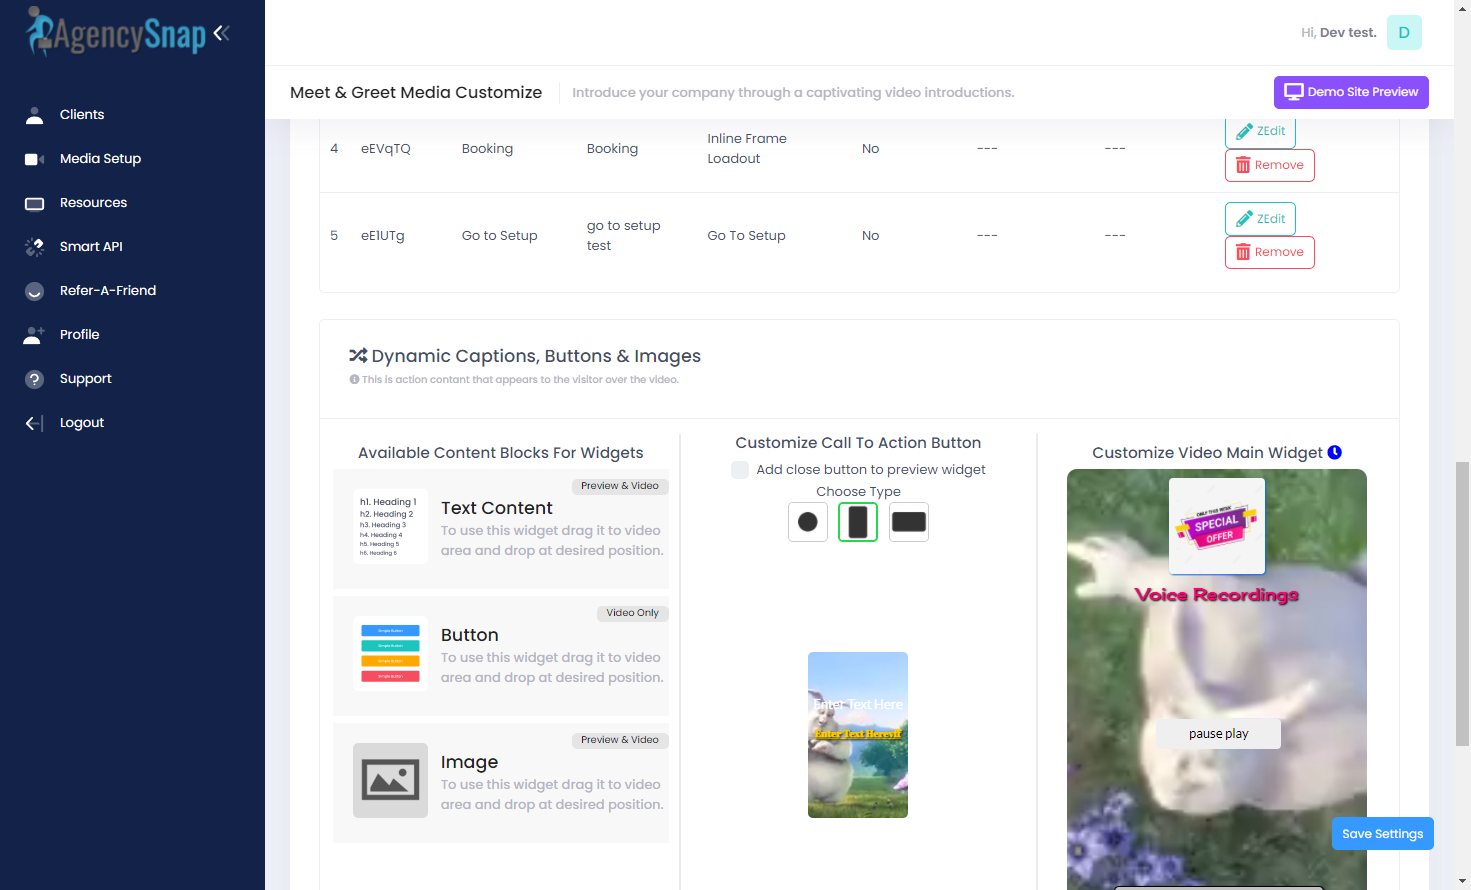Click the Refer-A-Friend smiley icon
The height and width of the screenshot is (890, 1471).
(34, 291)
